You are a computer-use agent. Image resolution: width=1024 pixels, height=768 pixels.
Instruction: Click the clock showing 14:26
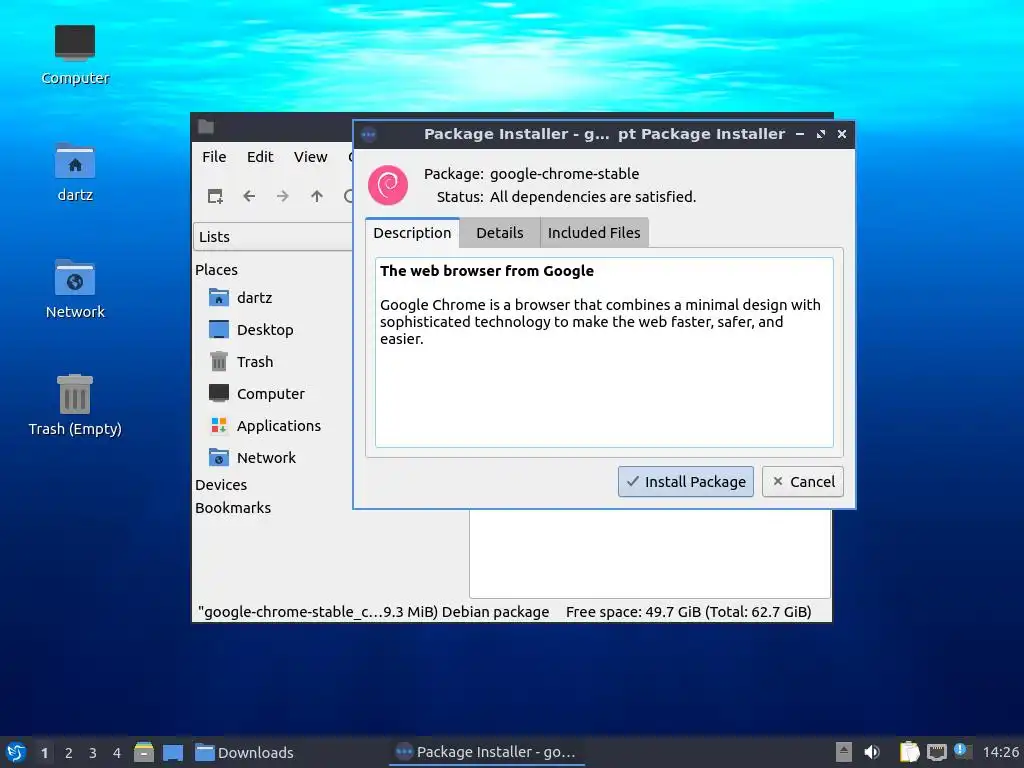(1000, 752)
